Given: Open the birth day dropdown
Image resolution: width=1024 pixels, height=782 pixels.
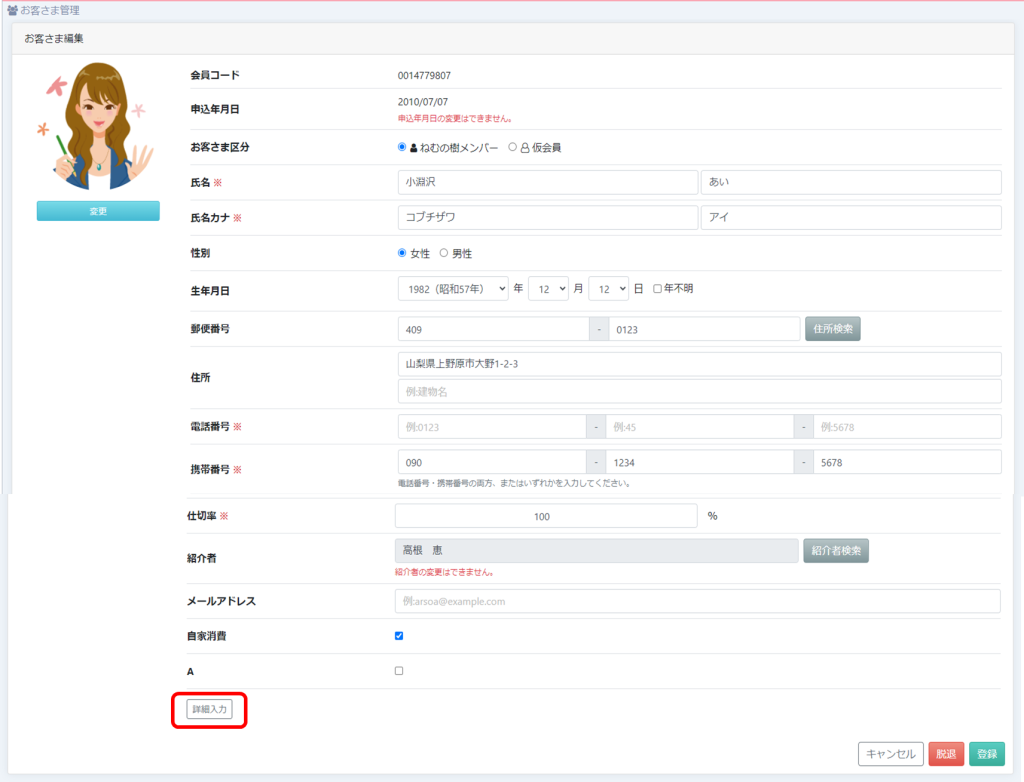Looking at the screenshot, I should (608, 288).
